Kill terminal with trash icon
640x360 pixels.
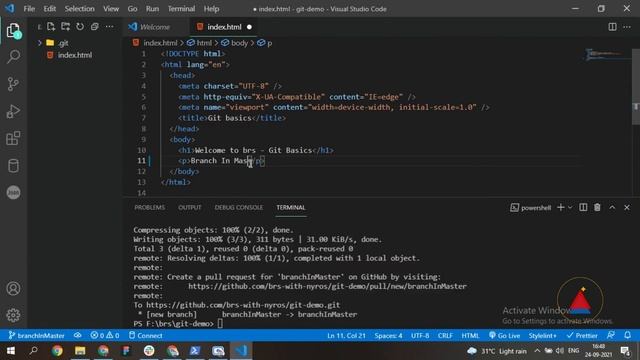tap(597, 207)
